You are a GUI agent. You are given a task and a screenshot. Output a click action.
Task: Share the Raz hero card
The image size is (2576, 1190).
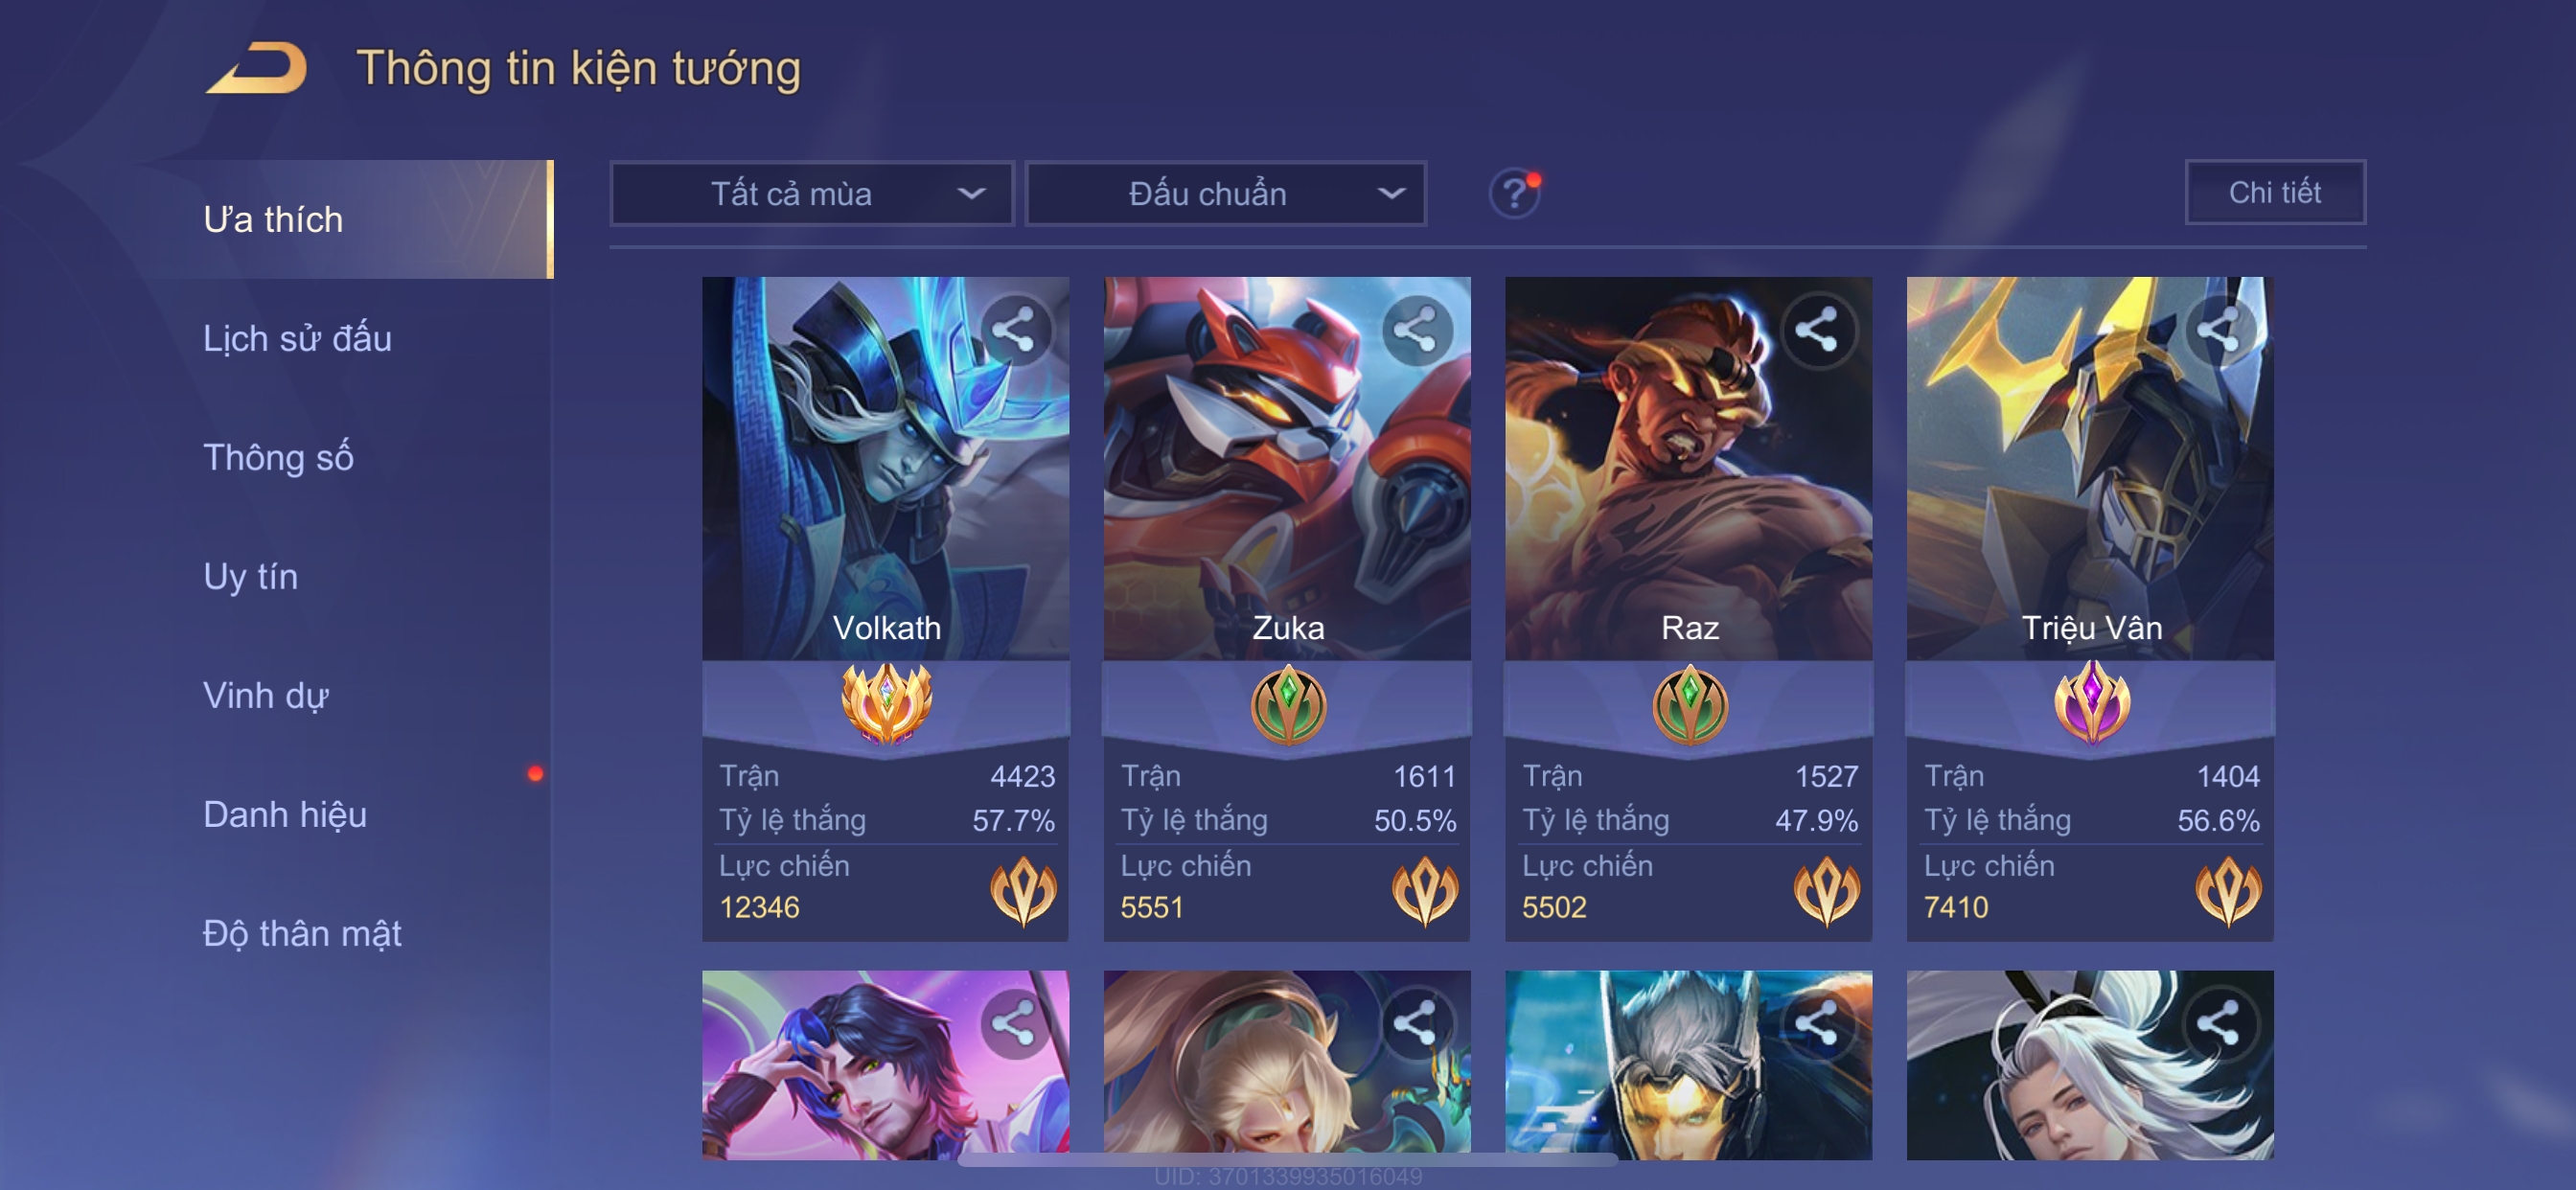pyautogui.click(x=1817, y=331)
